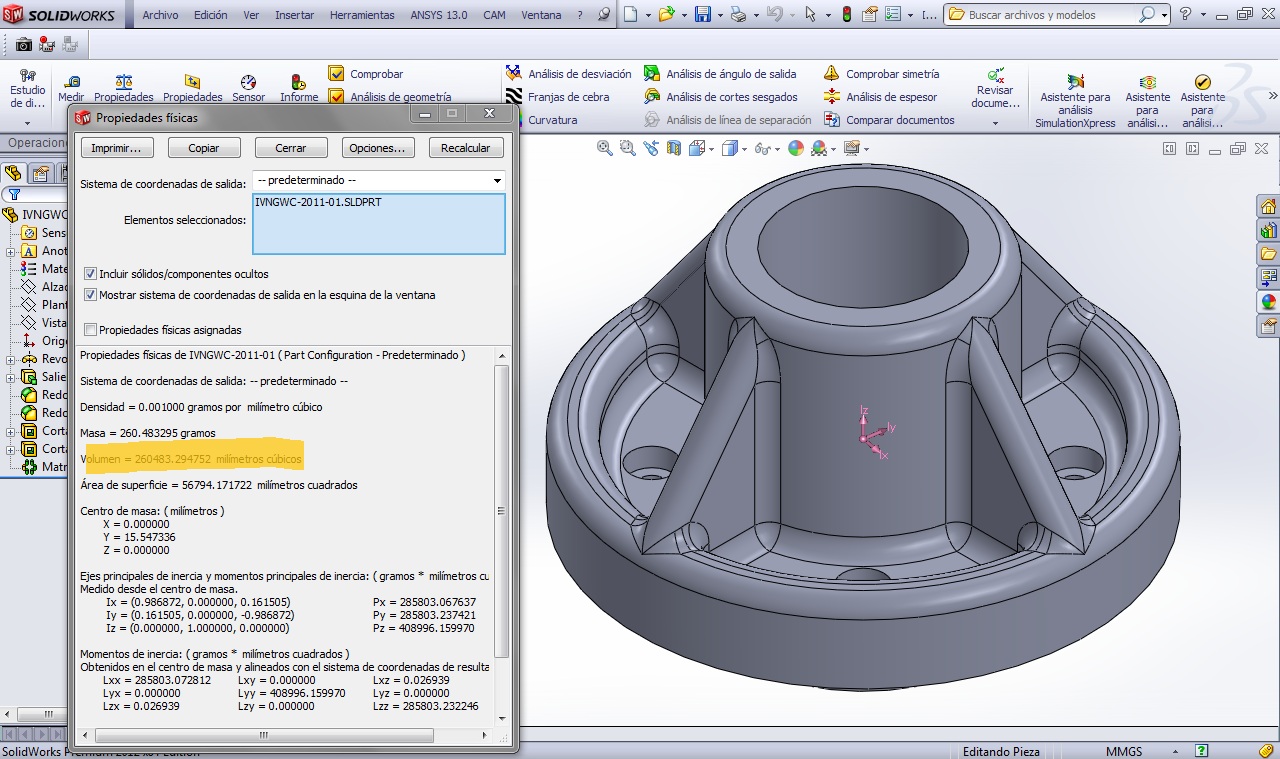1280x759 pixels.
Task: Open Análisis de cortes sesgados
Action: (x=721, y=97)
